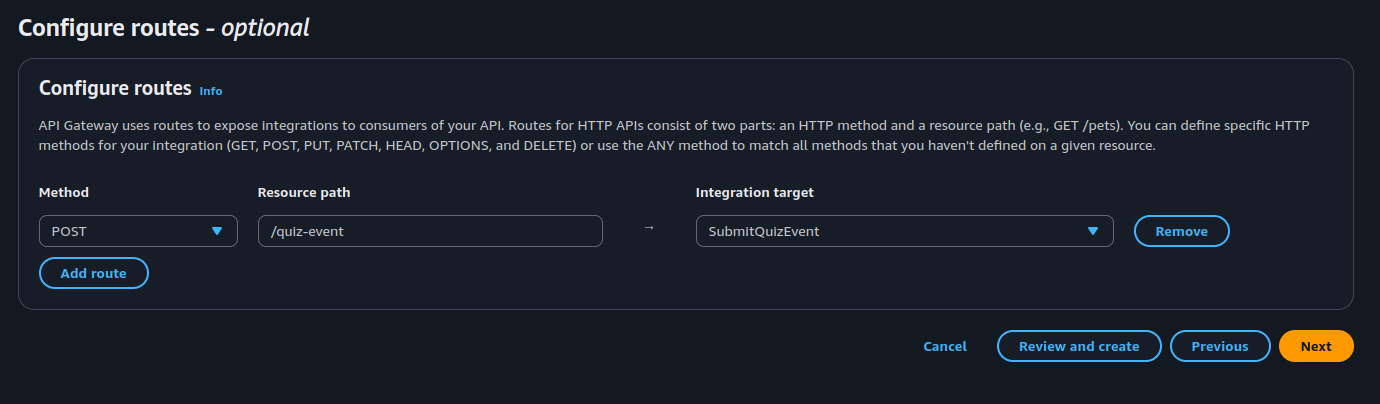Click the Method field label

pyautogui.click(x=64, y=192)
